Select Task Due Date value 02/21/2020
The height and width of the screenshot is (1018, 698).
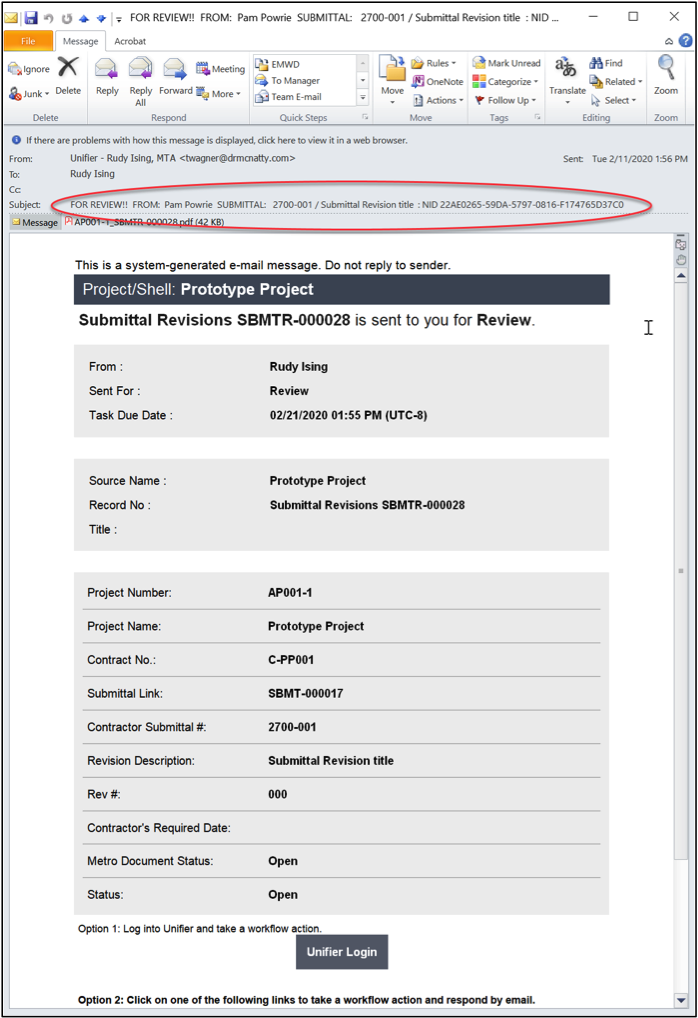coord(348,416)
